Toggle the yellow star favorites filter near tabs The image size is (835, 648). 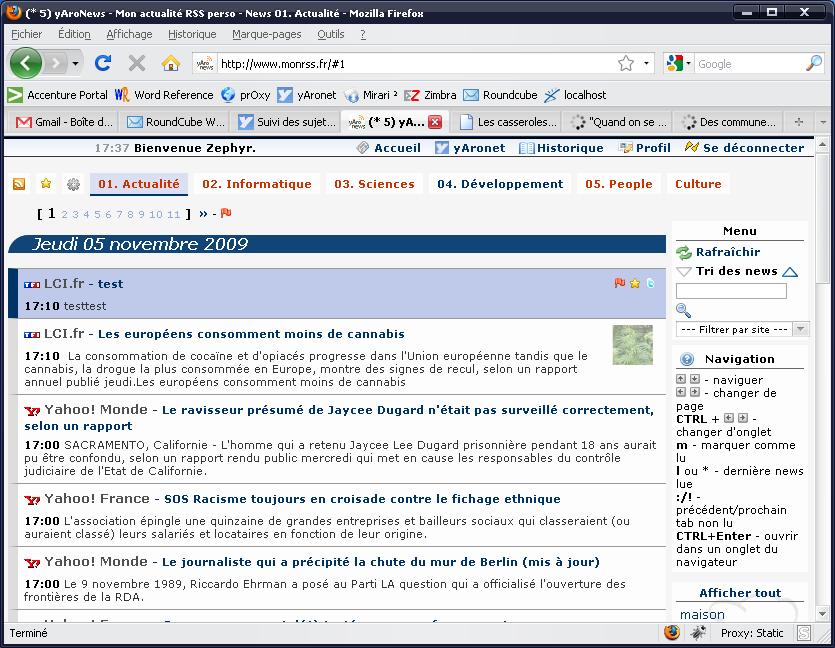pos(46,184)
